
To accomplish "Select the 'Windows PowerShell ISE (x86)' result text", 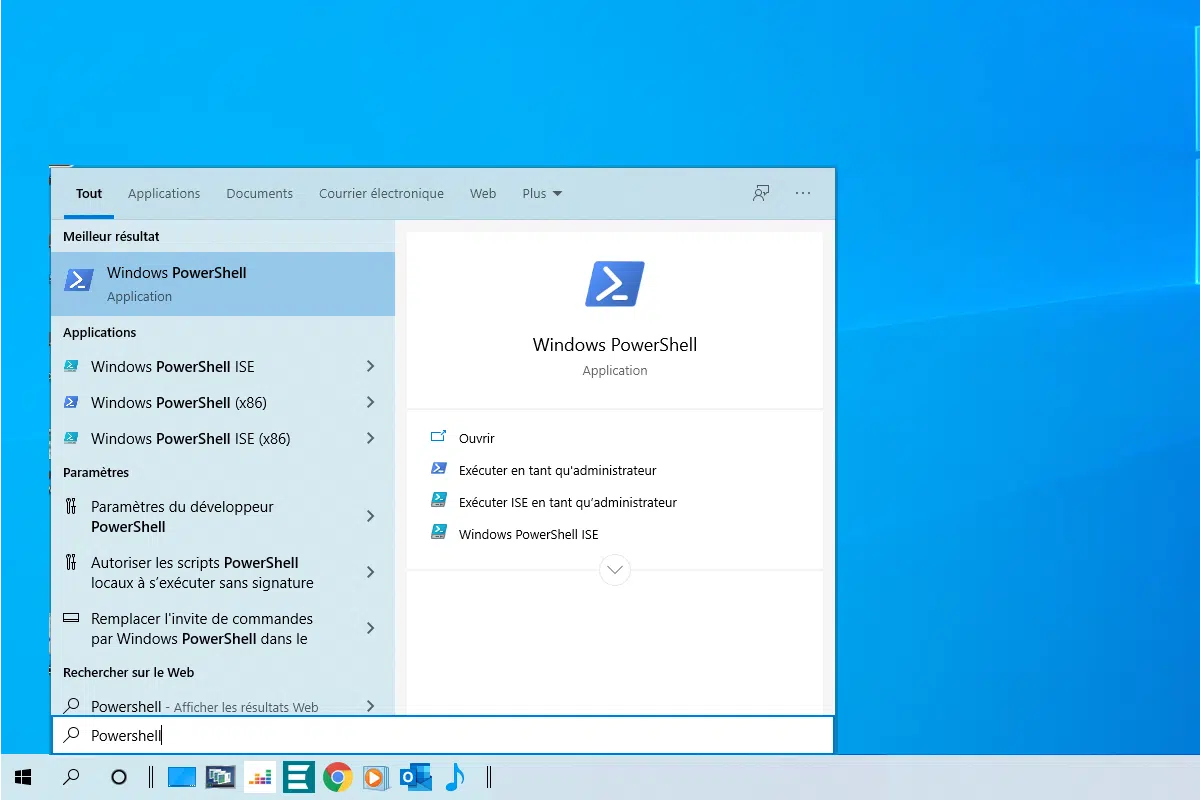I will 191,438.
